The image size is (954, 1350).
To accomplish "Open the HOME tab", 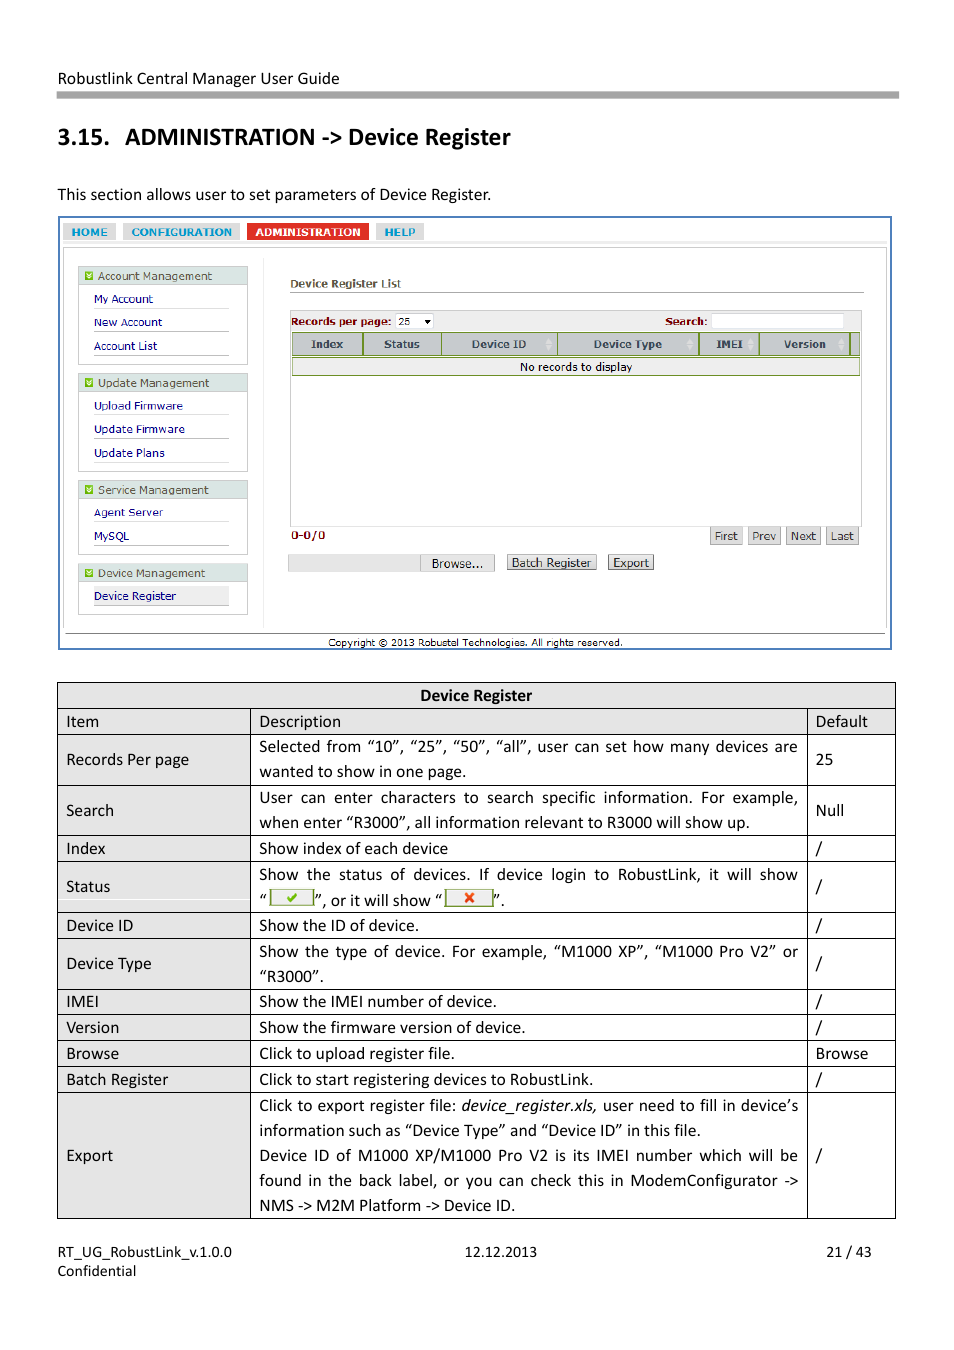I will tap(89, 232).
